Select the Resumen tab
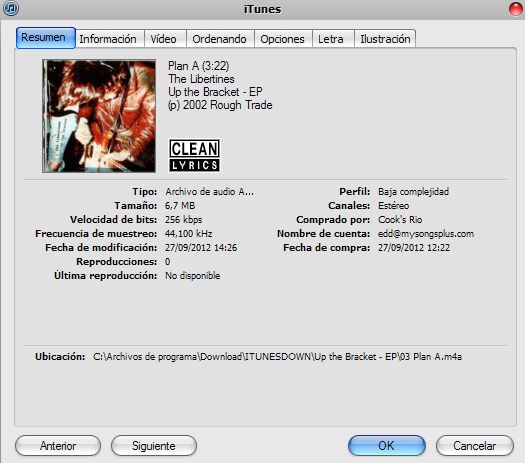The image size is (525, 463). [x=46, y=38]
